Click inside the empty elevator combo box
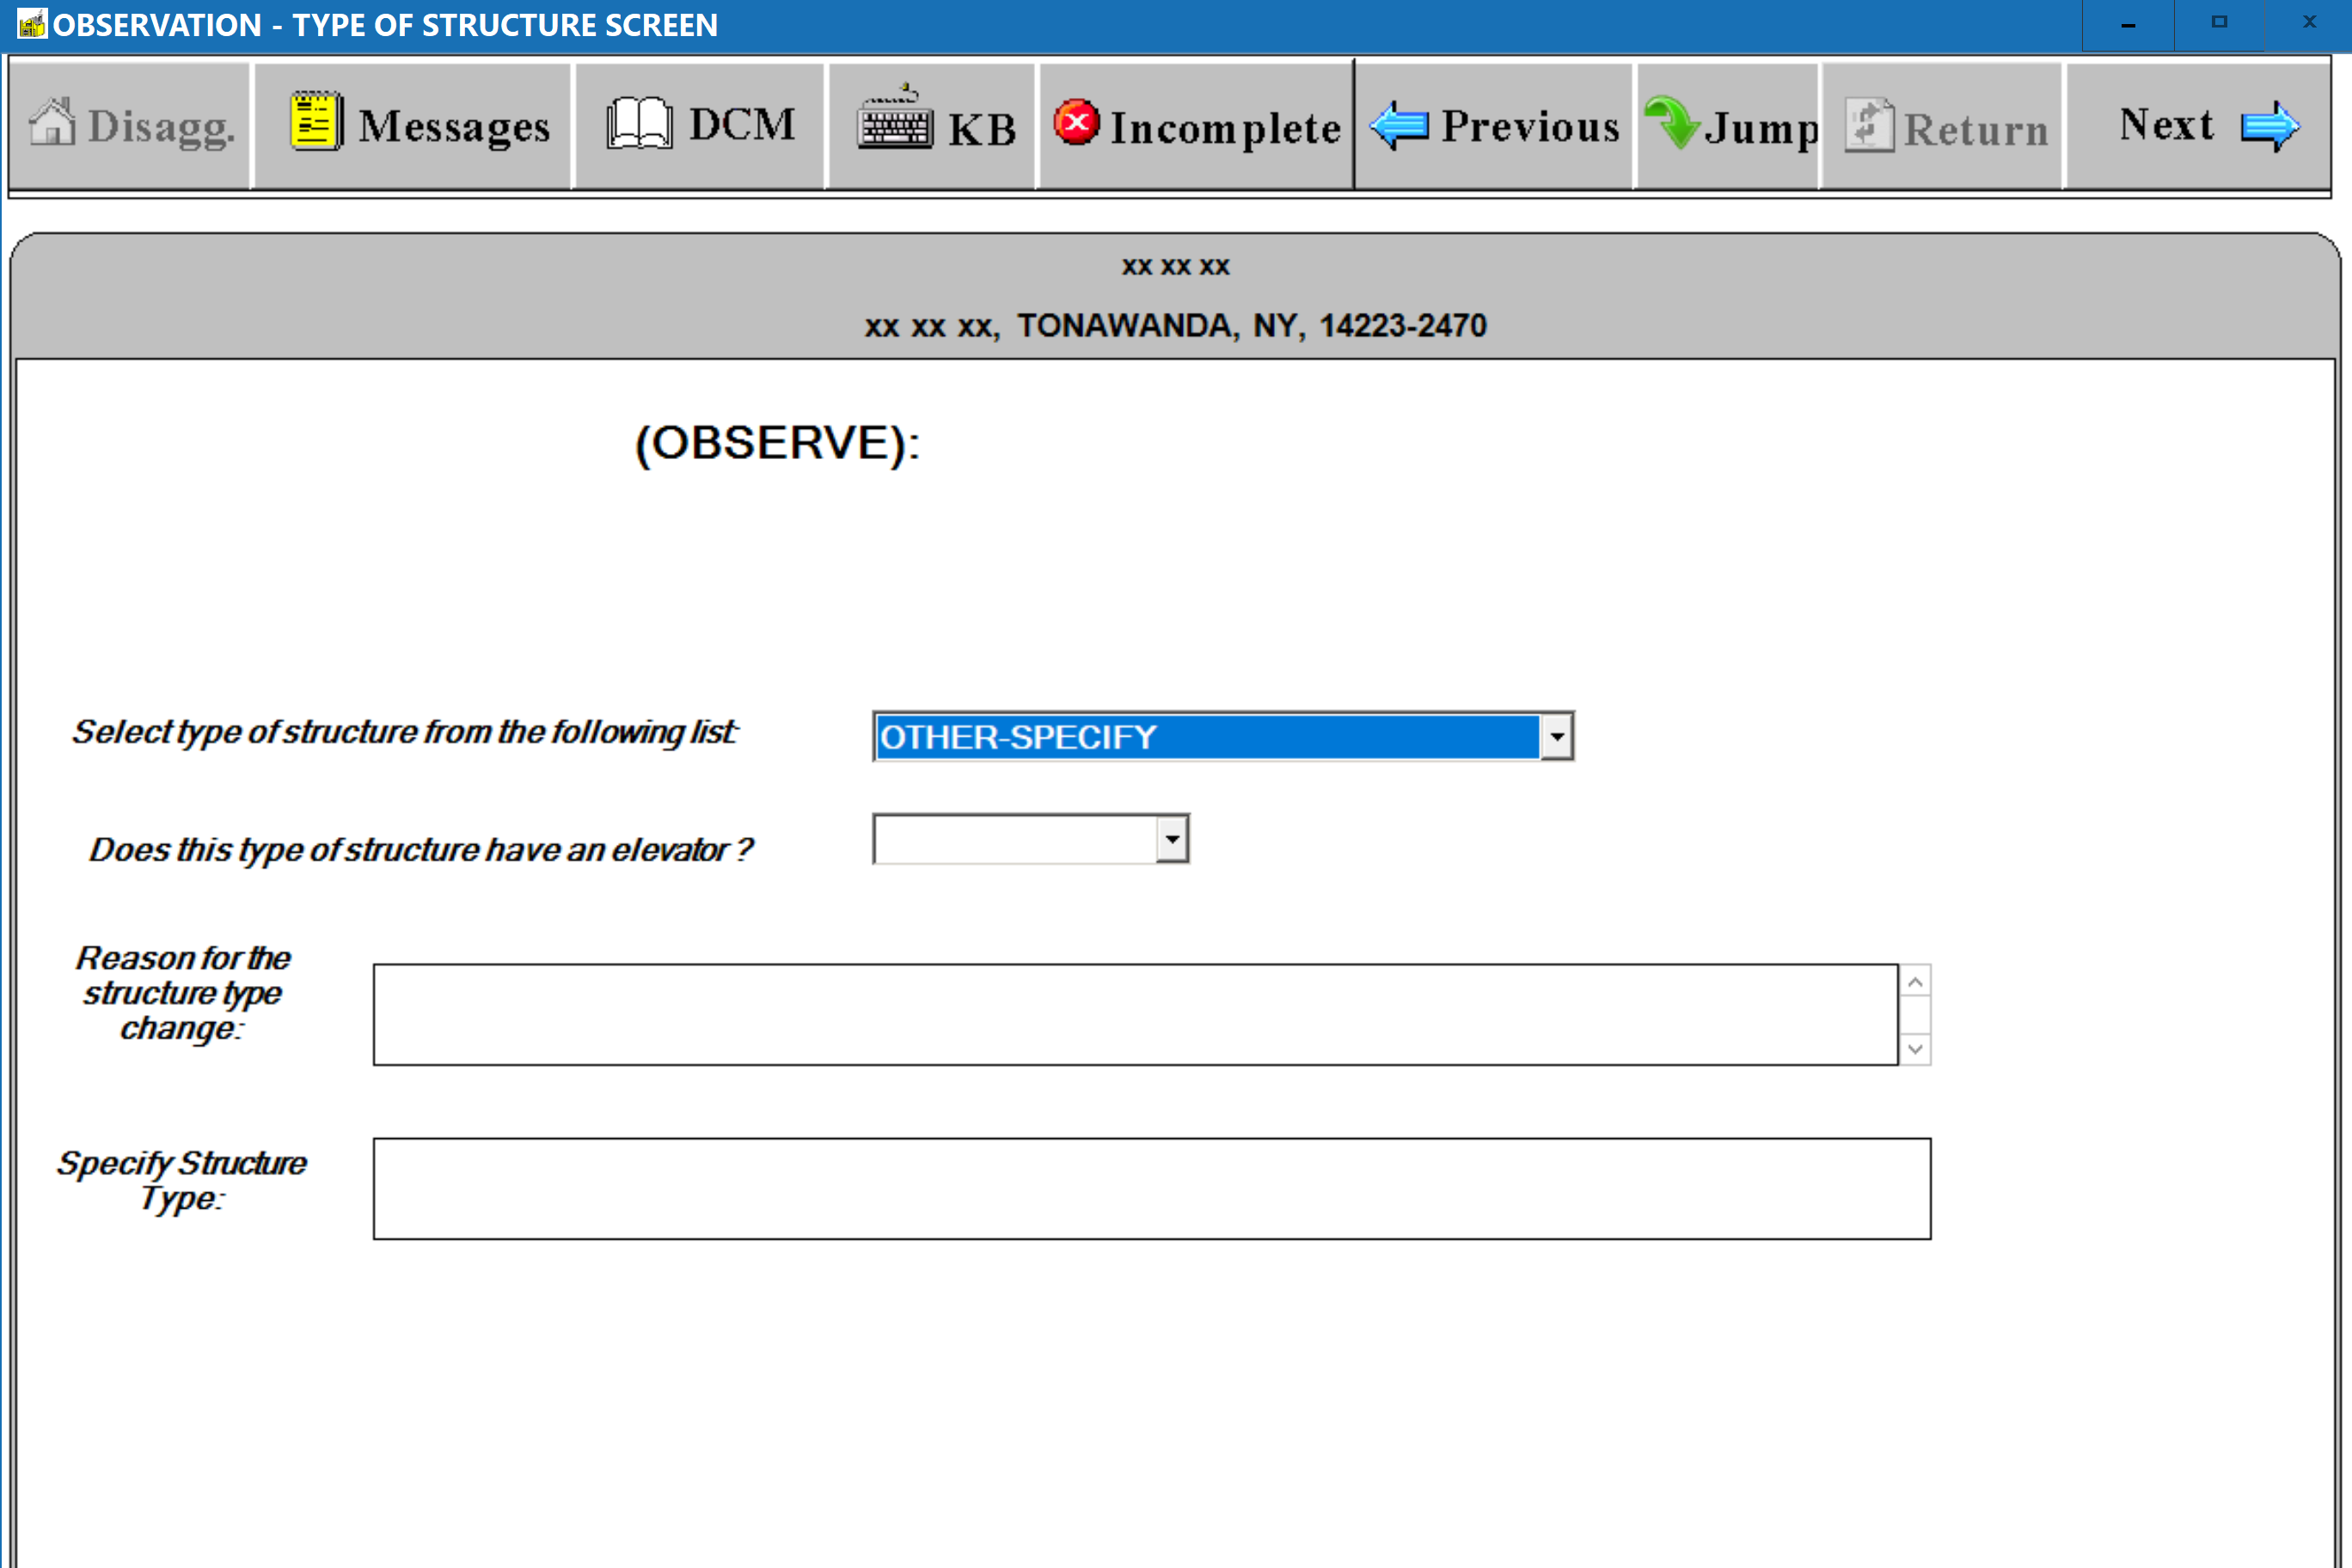The width and height of the screenshot is (2352, 1568). coord(1014,839)
